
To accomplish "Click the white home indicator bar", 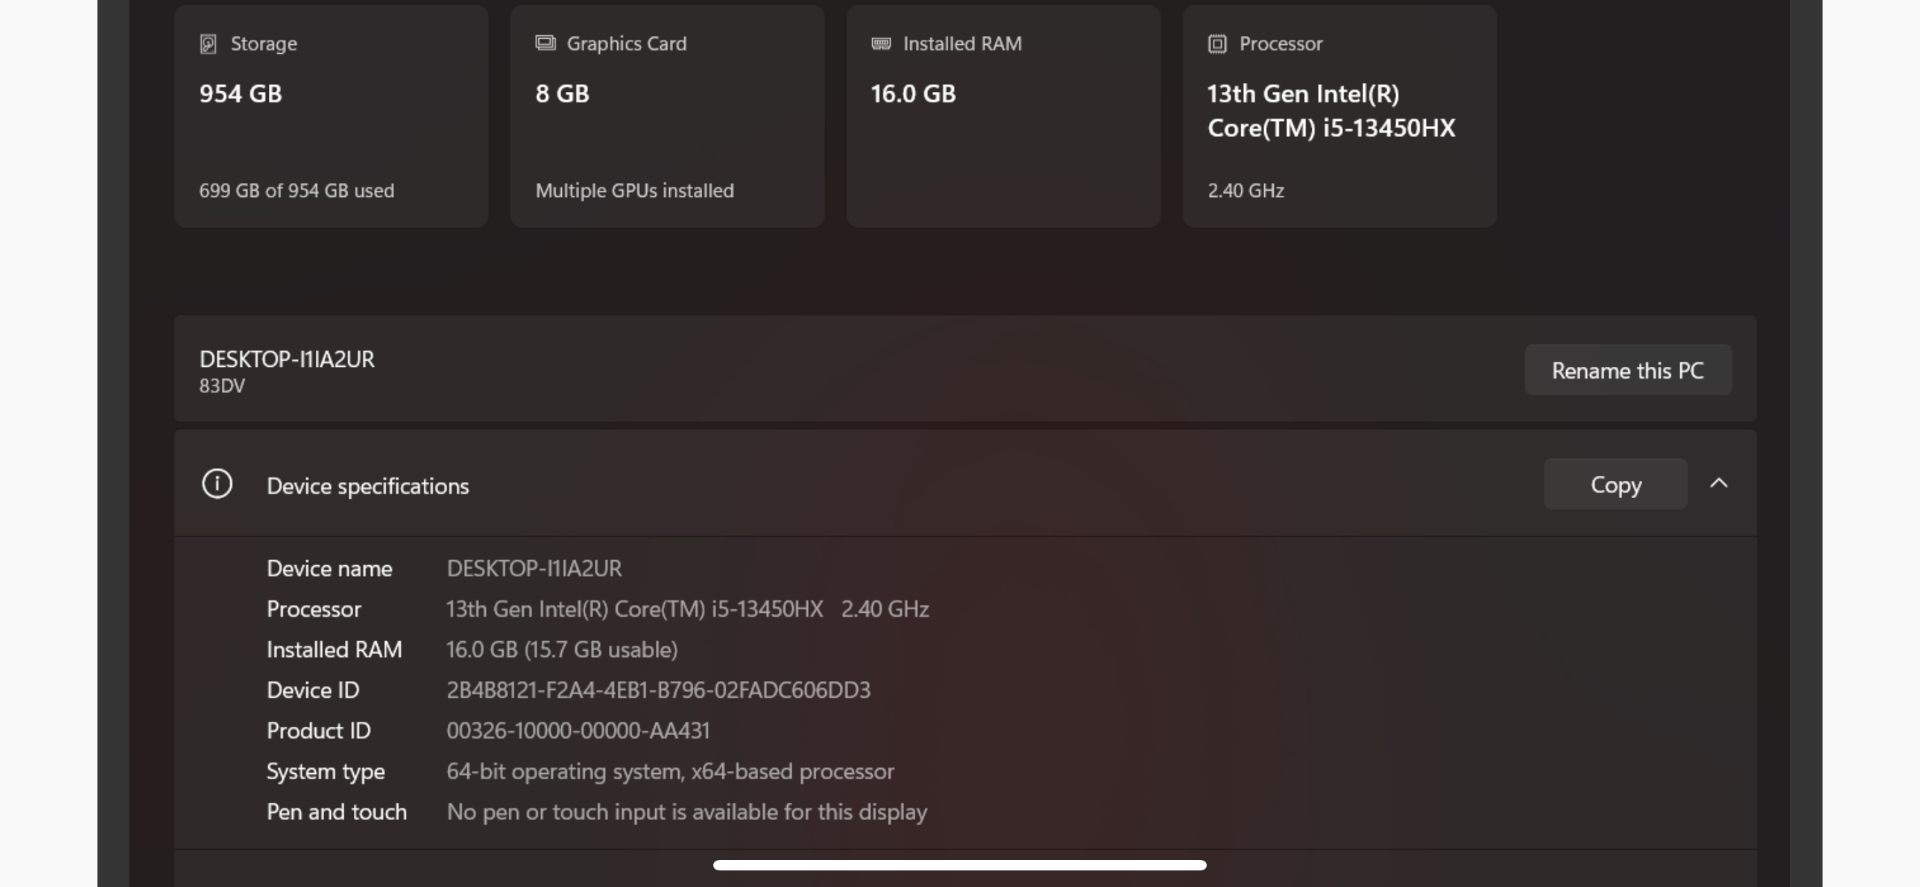I will 960,865.
